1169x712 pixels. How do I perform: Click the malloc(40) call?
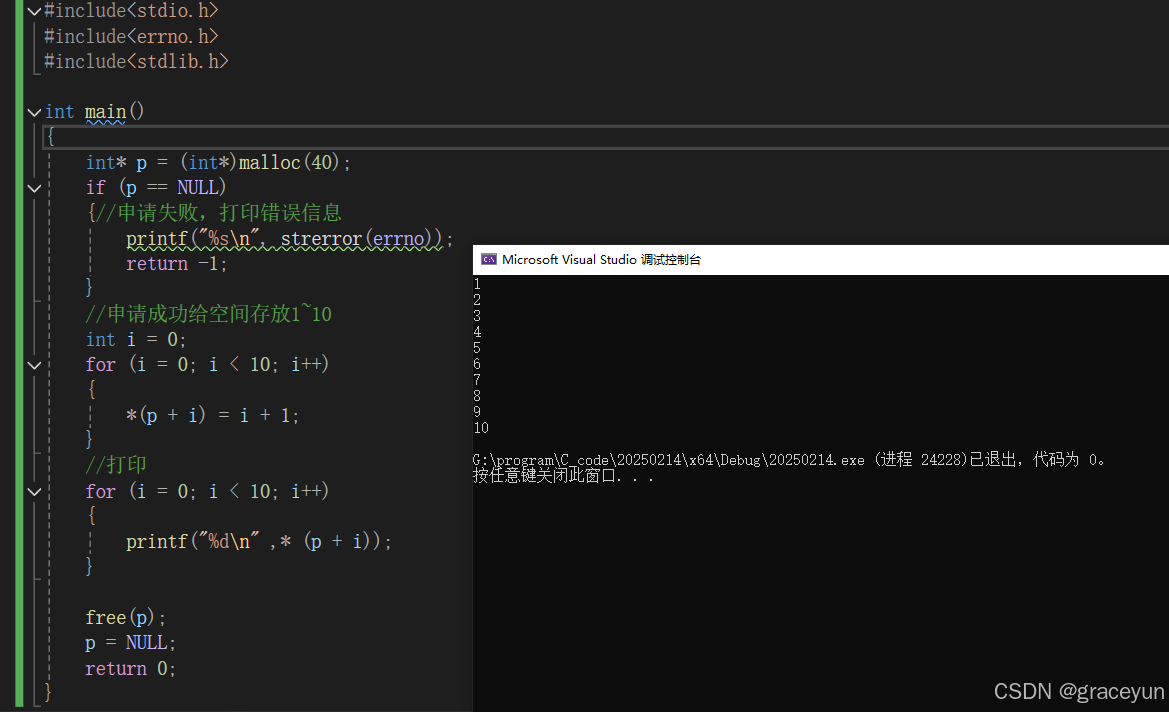pyautogui.click(x=289, y=163)
